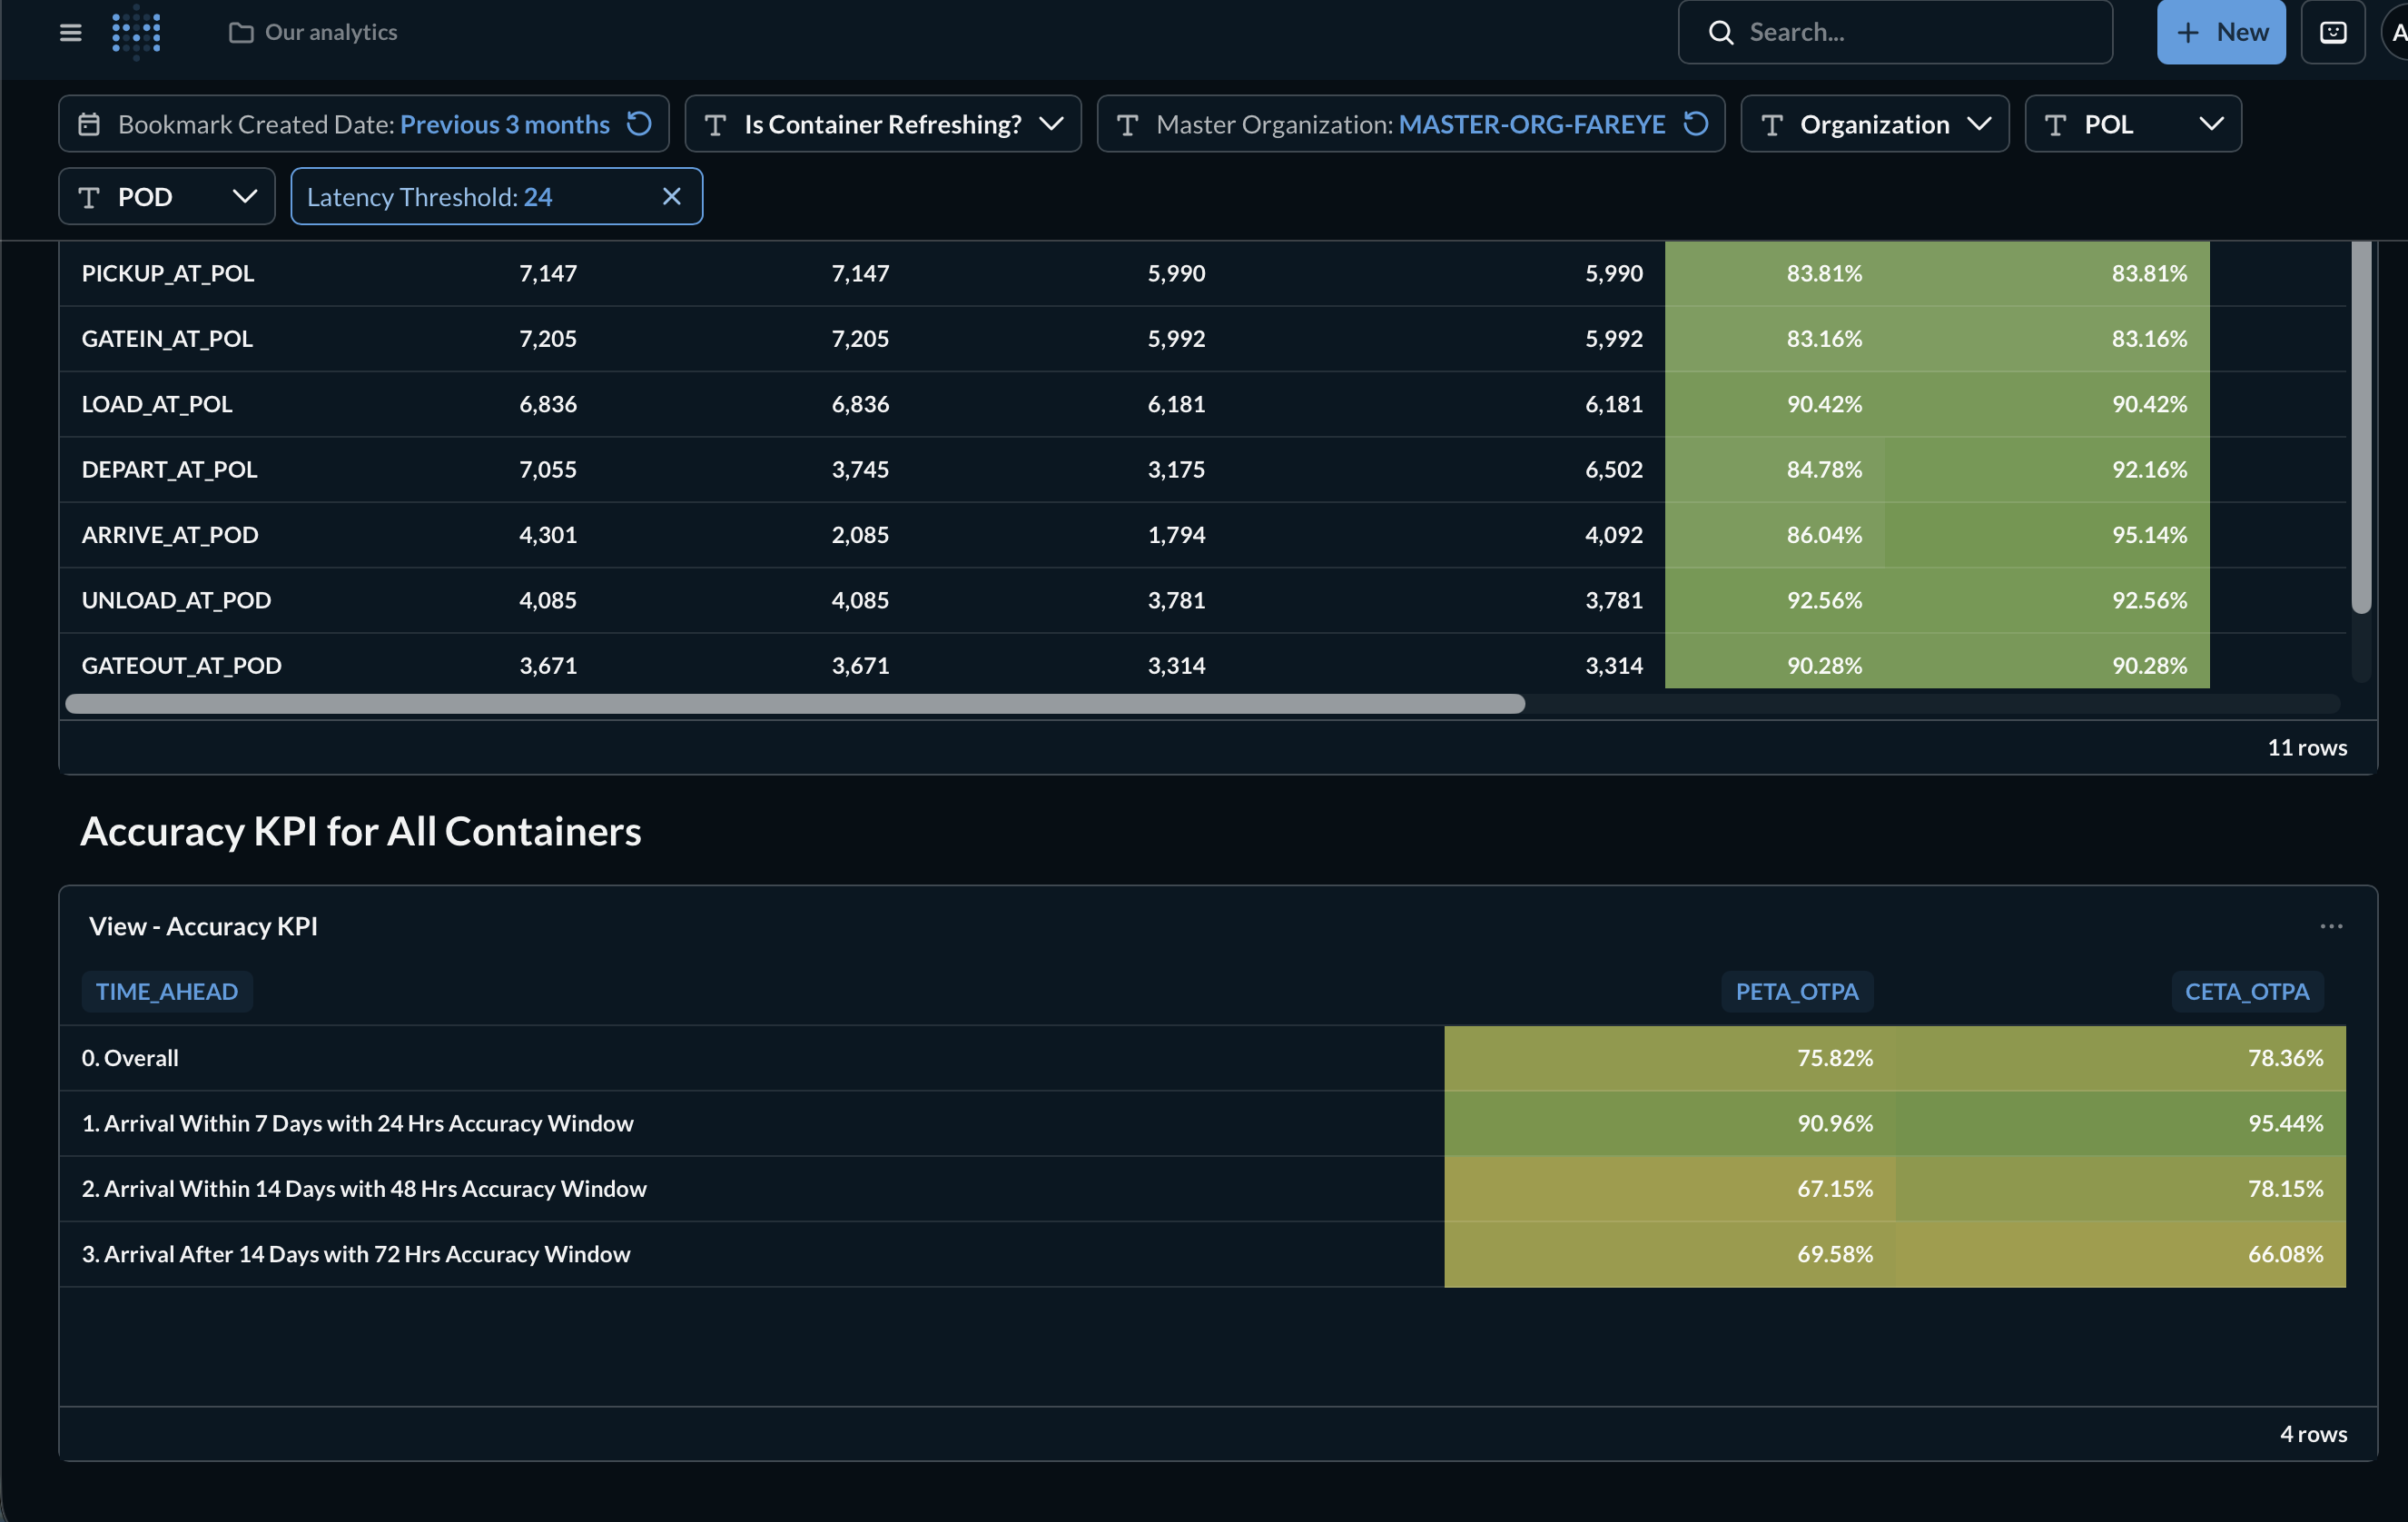Image resolution: width=2408 pixels, height=1522 pixels.
Task: Select the DEPART_AT_POL row label
Action: coord(169,469)
